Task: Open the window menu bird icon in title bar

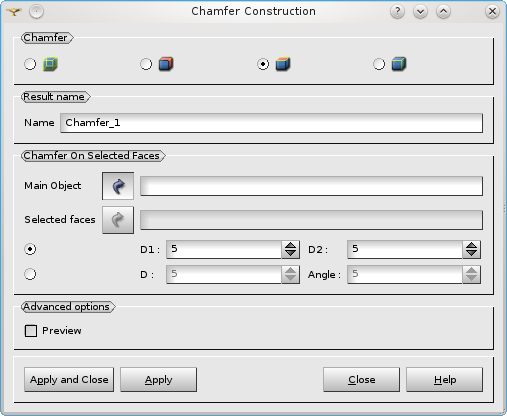Action: click(x=14, y=12)
